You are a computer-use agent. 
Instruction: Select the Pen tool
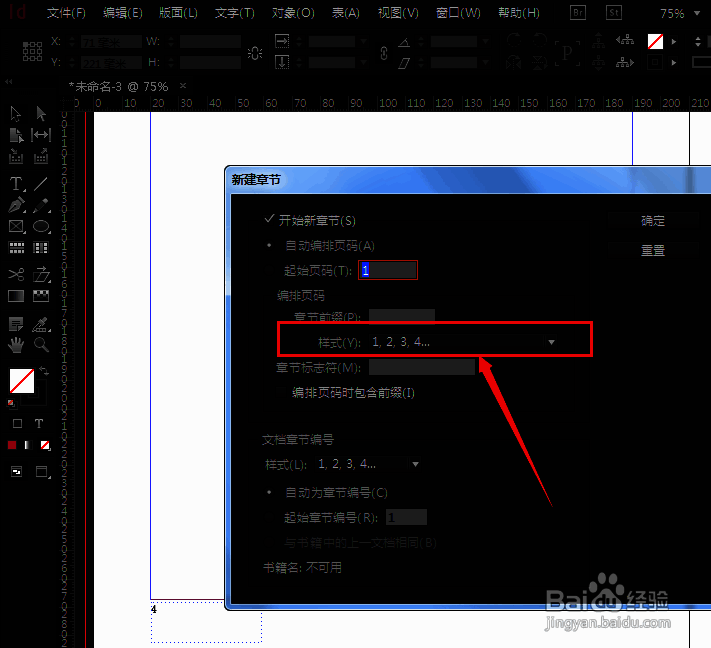coord(16,205)
